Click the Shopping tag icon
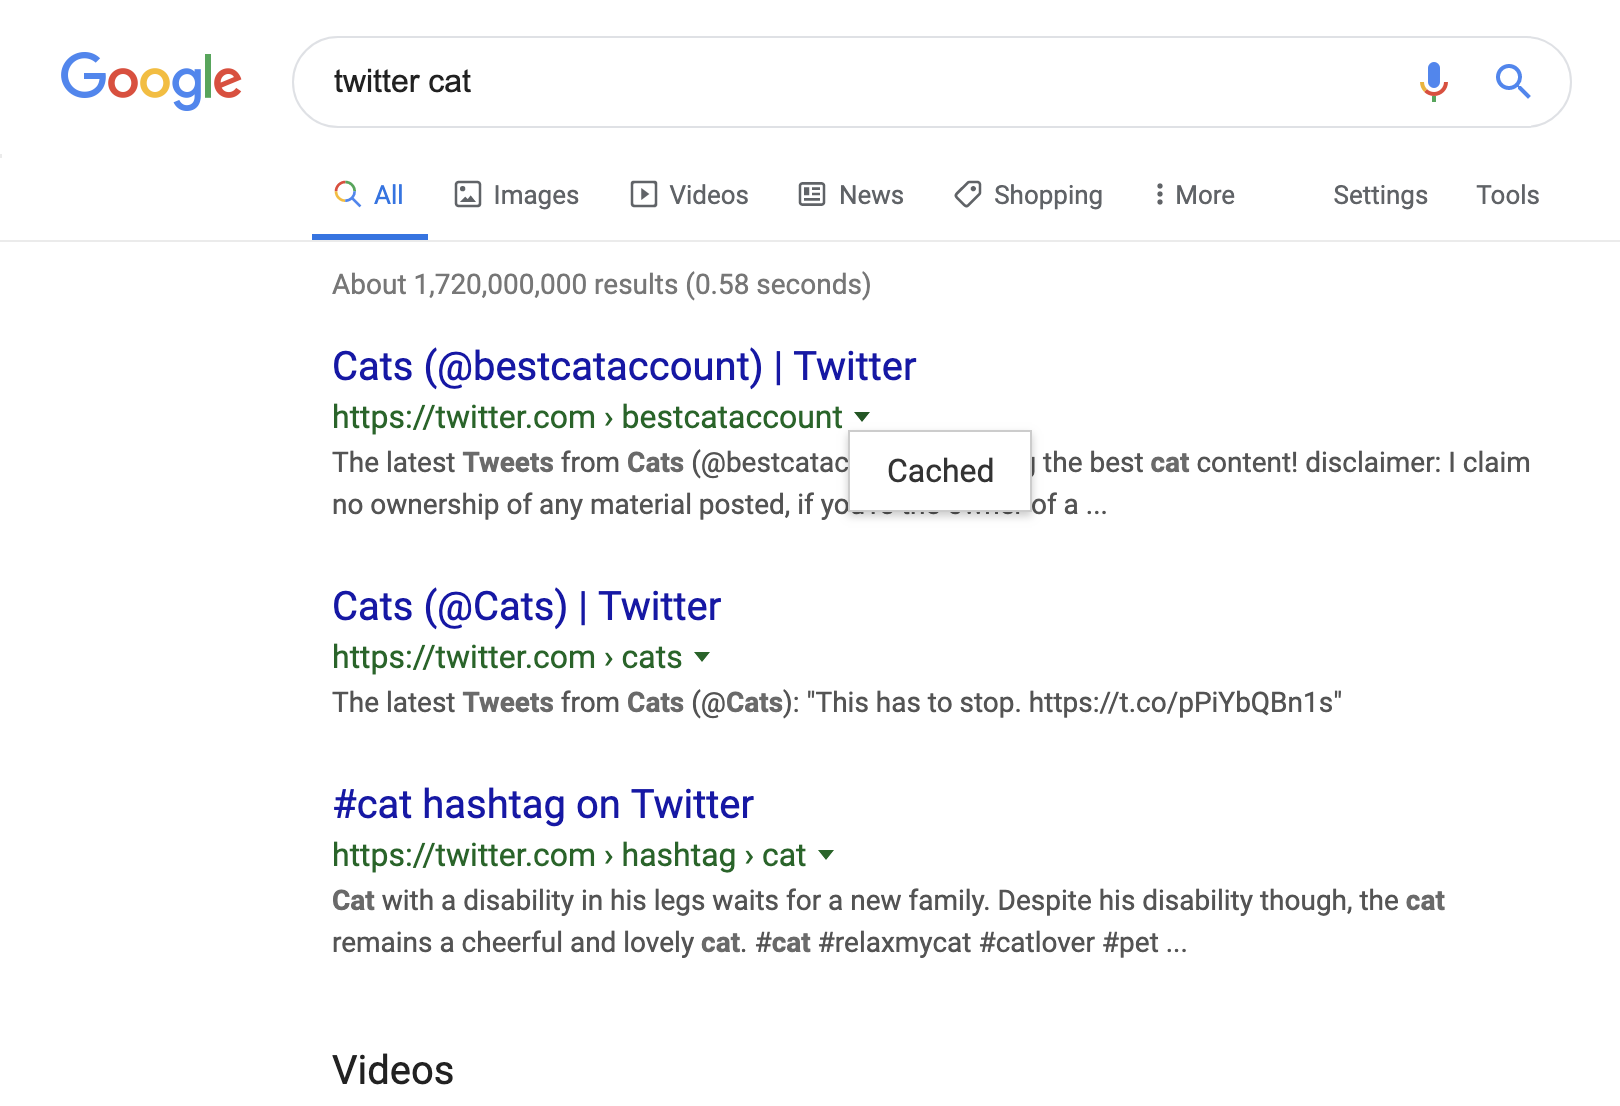The width and height of the screenshot is (1620, 1106). [967, 194]
